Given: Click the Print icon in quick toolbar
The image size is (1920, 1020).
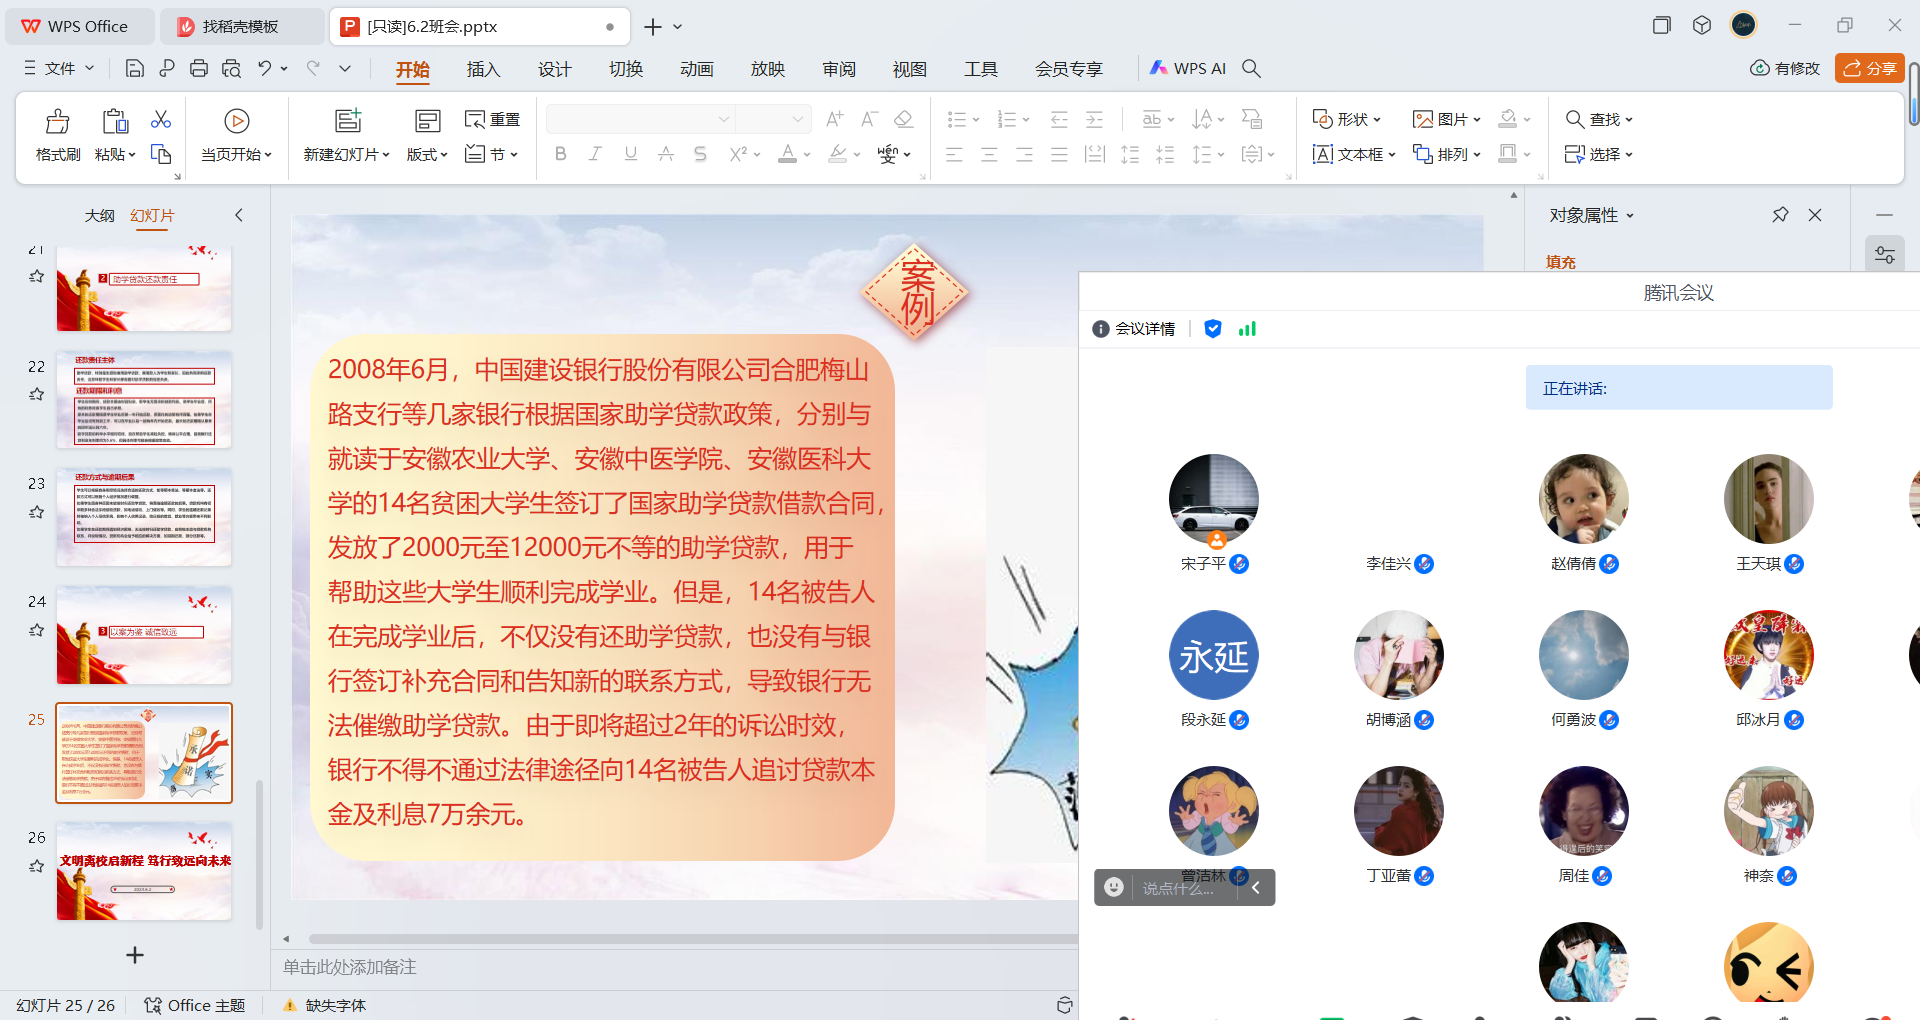Looking at the screenshot, I should (x=199, y=68).
